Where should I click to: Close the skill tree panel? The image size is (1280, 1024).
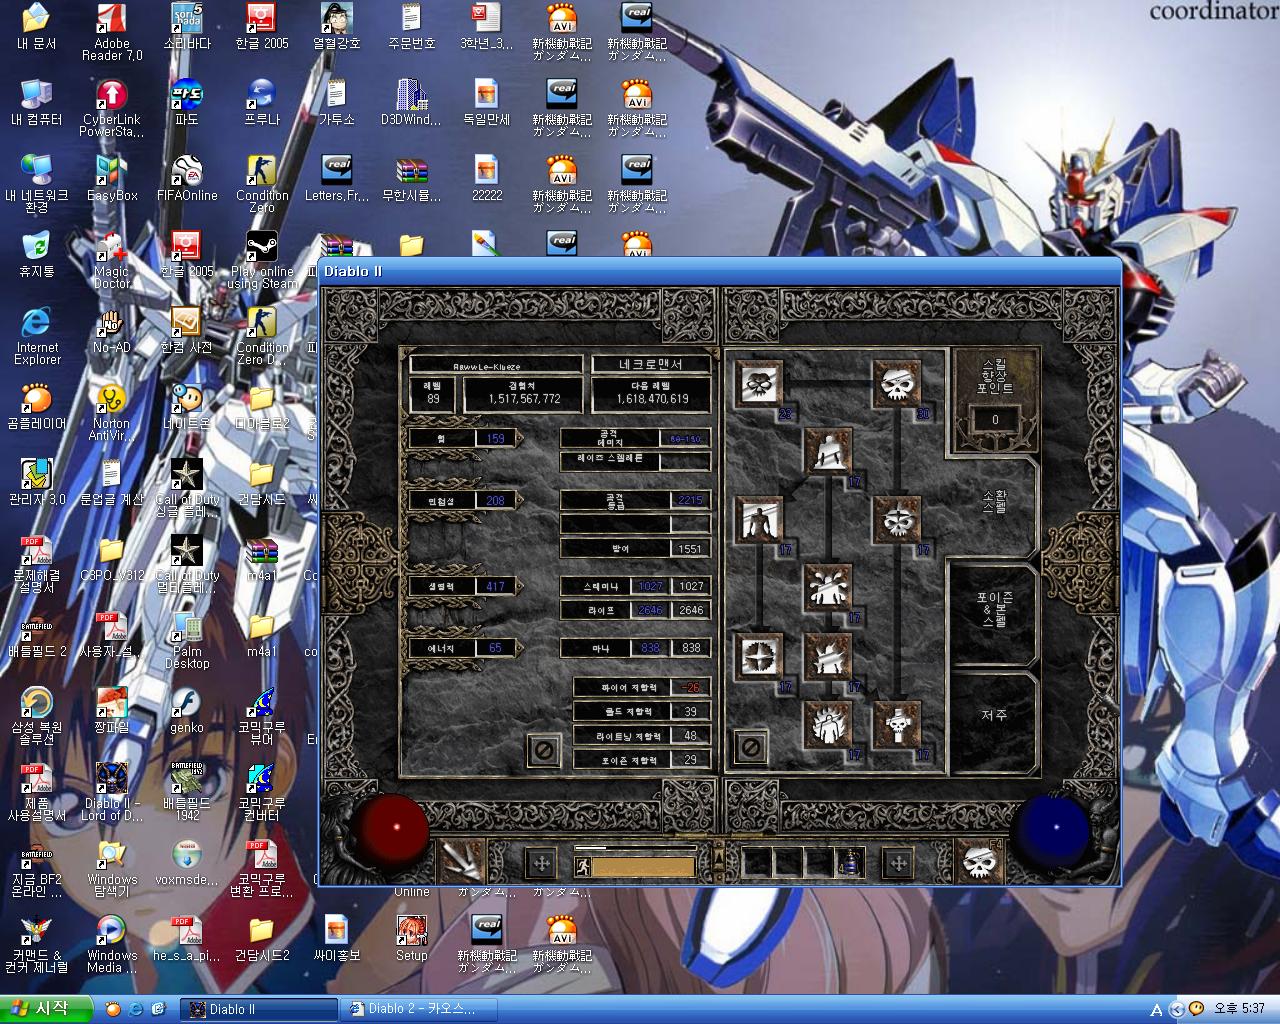point(751,747)
